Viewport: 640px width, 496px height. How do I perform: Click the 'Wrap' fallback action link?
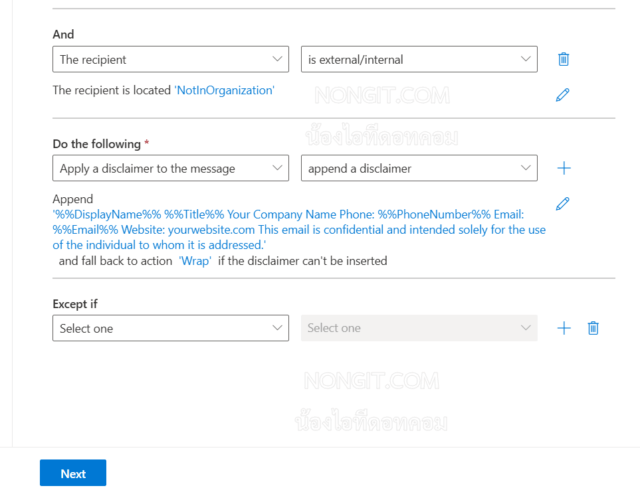pyautogui.click(x=195, y=261)
